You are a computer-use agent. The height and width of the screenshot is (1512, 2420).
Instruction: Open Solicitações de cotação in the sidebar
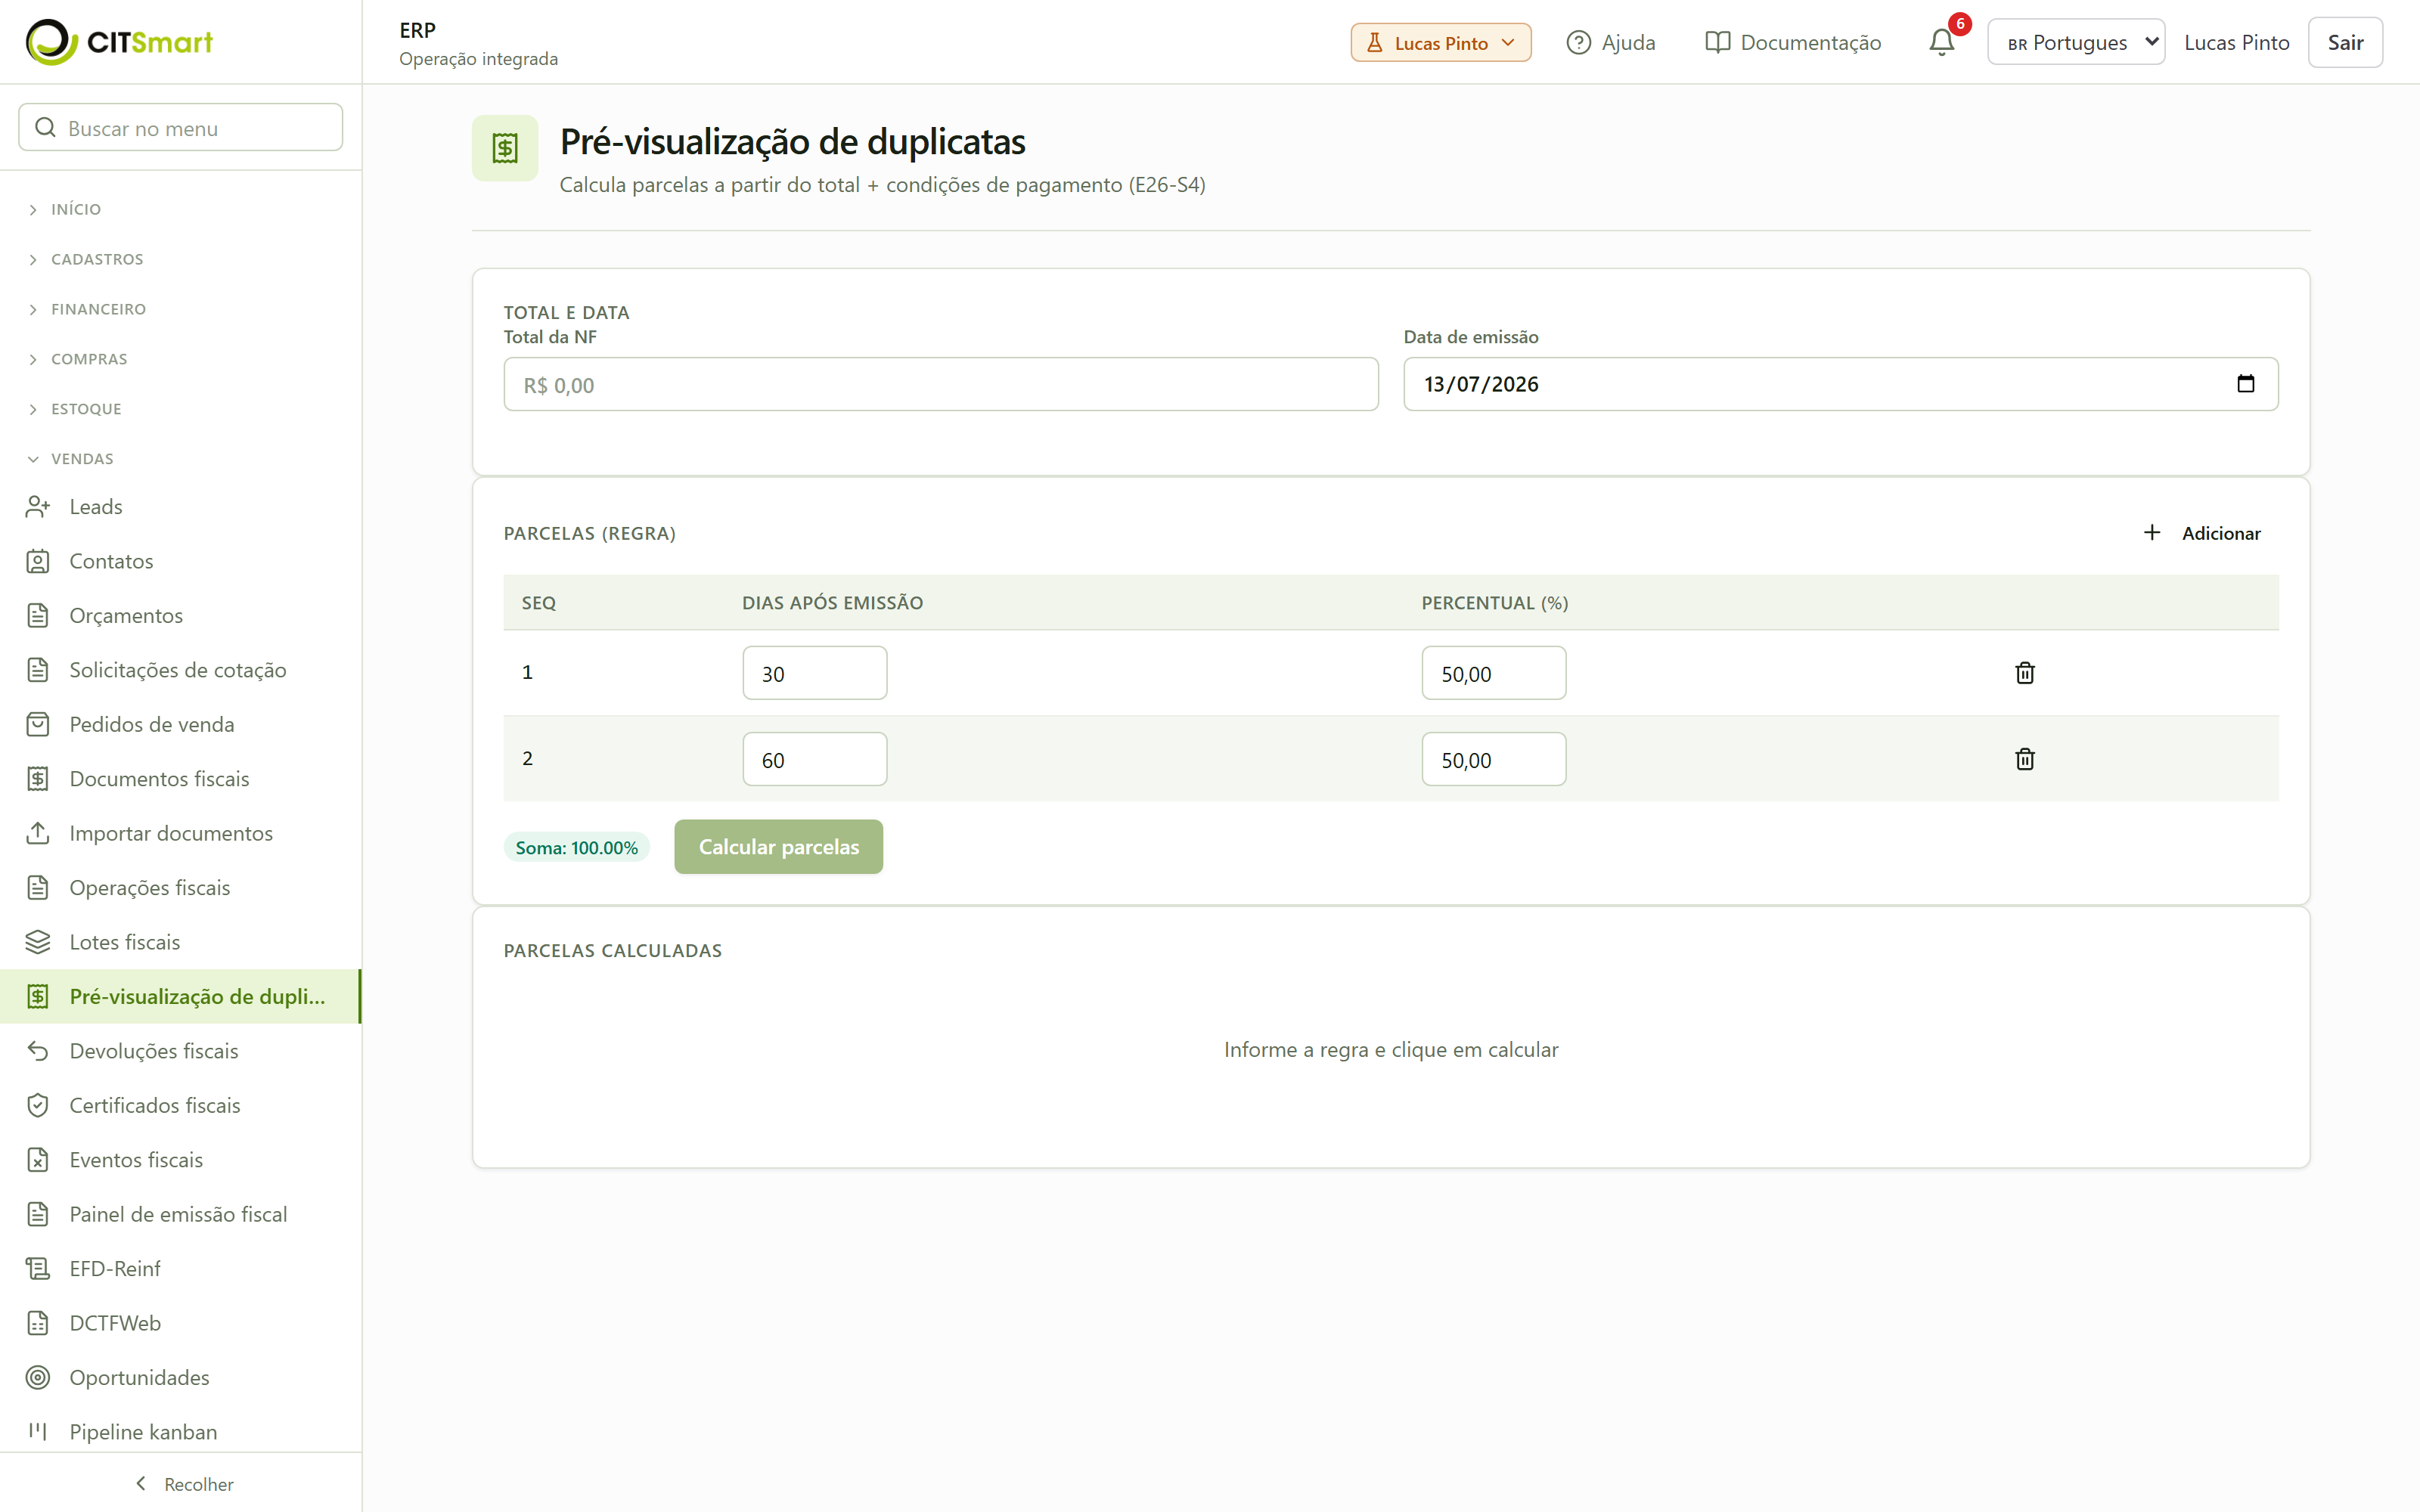181,670
